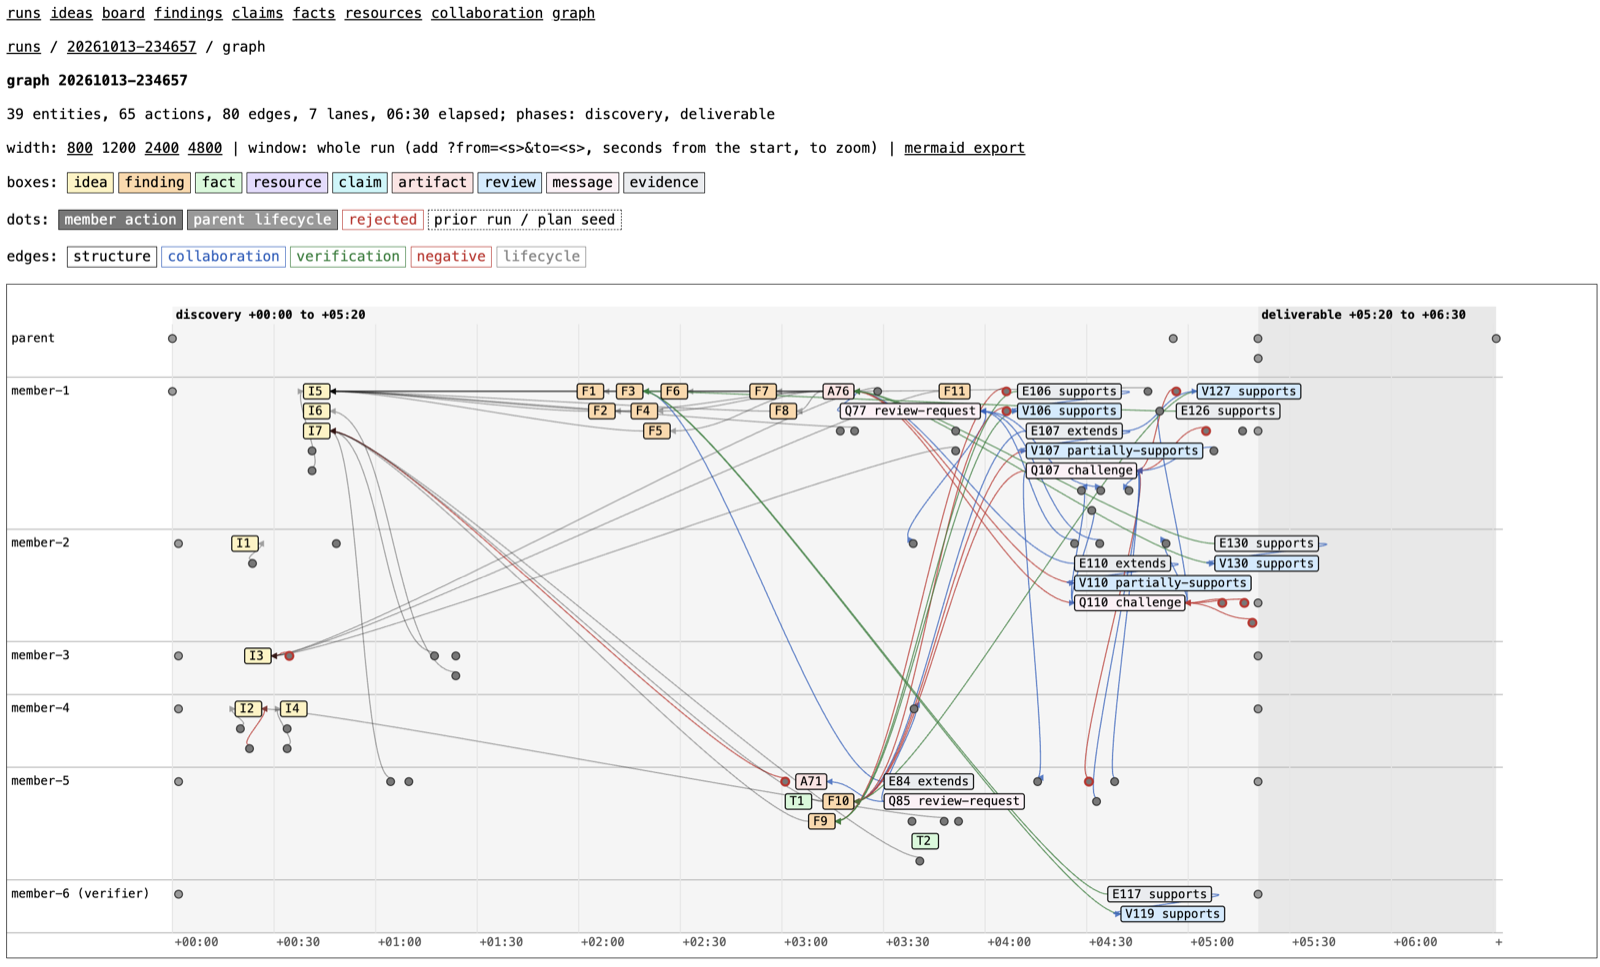The image size is (1600, 967).
Task: Select fact node T1
Action: (798, 801)
